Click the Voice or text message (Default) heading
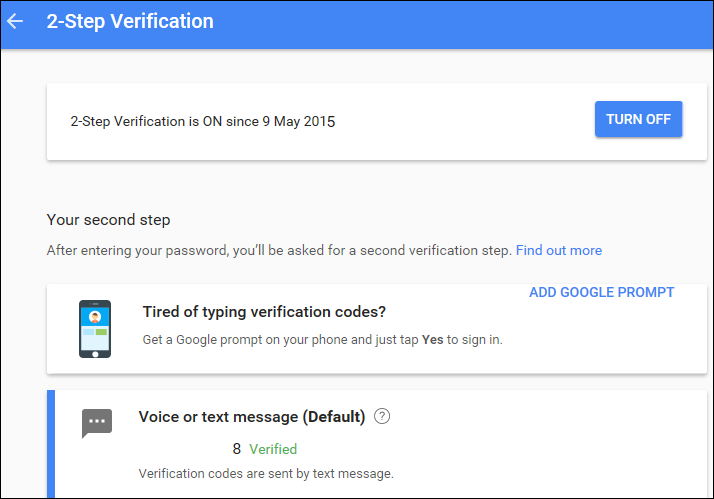 pos(252,417)
